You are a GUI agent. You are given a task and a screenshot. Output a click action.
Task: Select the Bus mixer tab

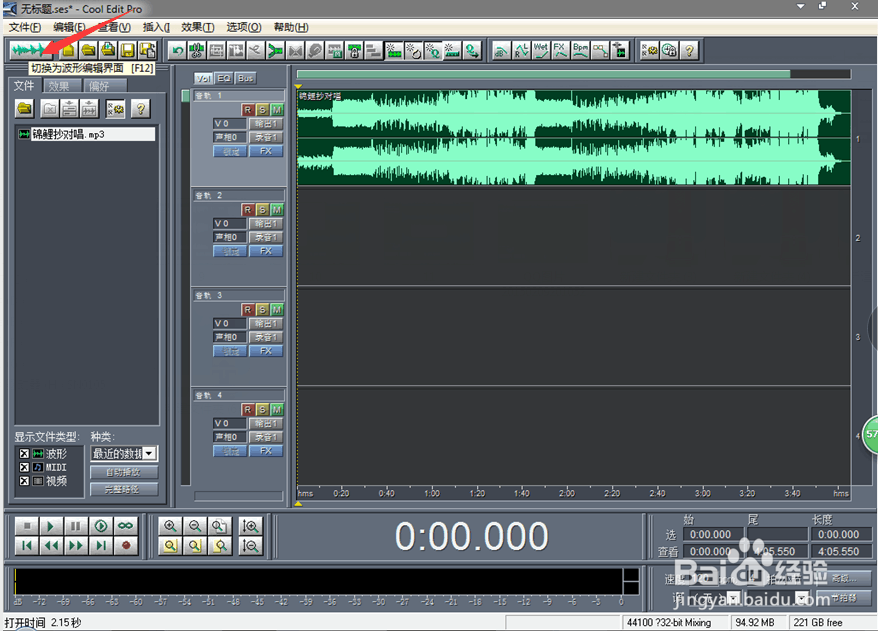pyautogui.click(x=245, y=78)
